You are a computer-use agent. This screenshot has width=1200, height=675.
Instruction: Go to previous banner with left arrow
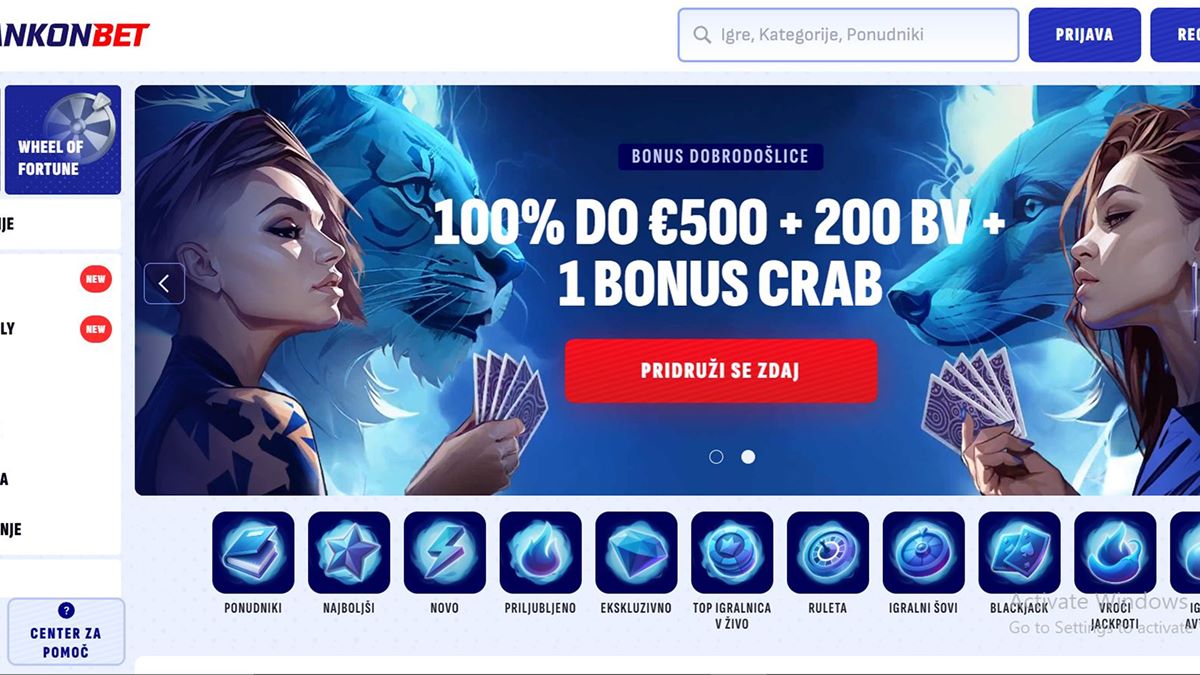(x=164, y=284)
